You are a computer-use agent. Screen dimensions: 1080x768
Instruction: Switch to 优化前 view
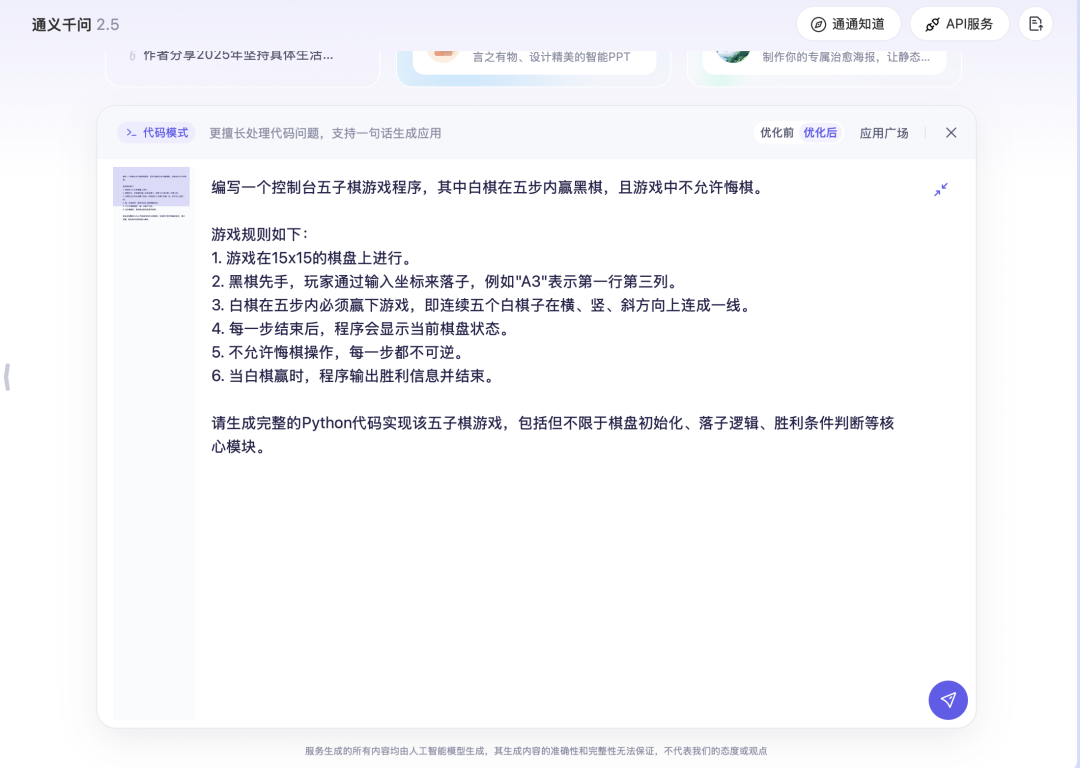click(777, 132)
